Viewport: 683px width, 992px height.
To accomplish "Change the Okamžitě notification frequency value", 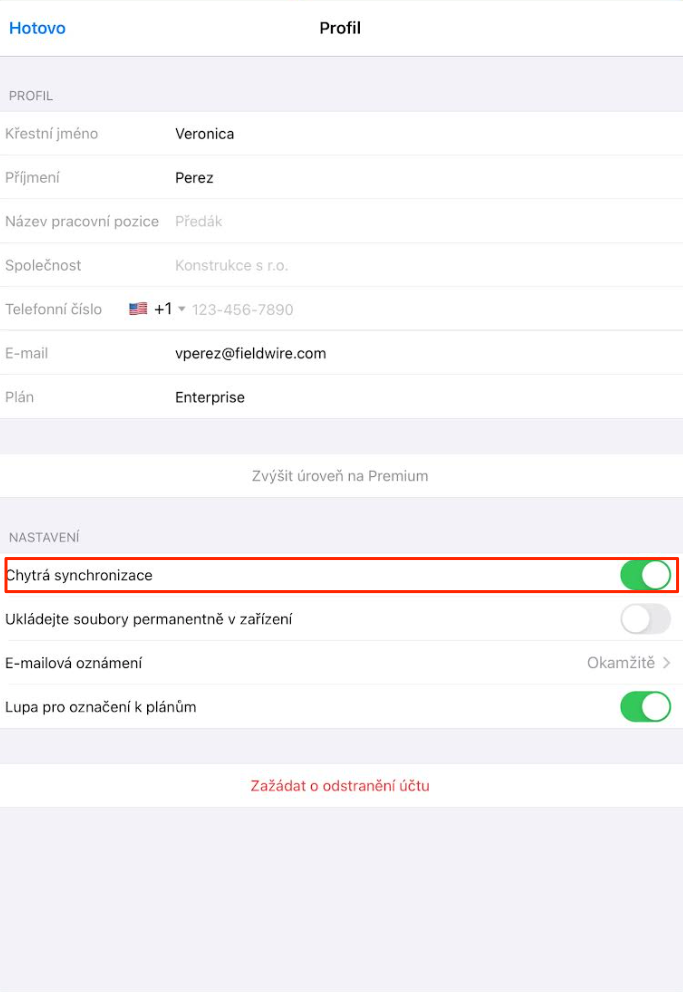I will (620, 663).
